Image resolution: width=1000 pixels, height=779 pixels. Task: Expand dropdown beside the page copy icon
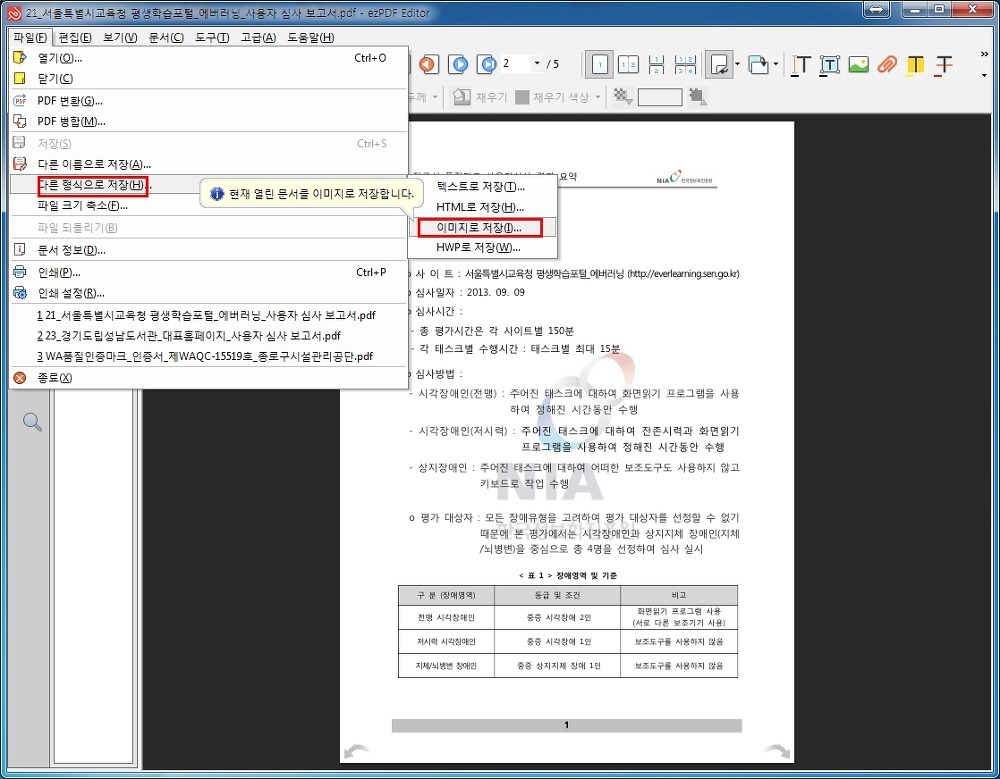[776, 64]
